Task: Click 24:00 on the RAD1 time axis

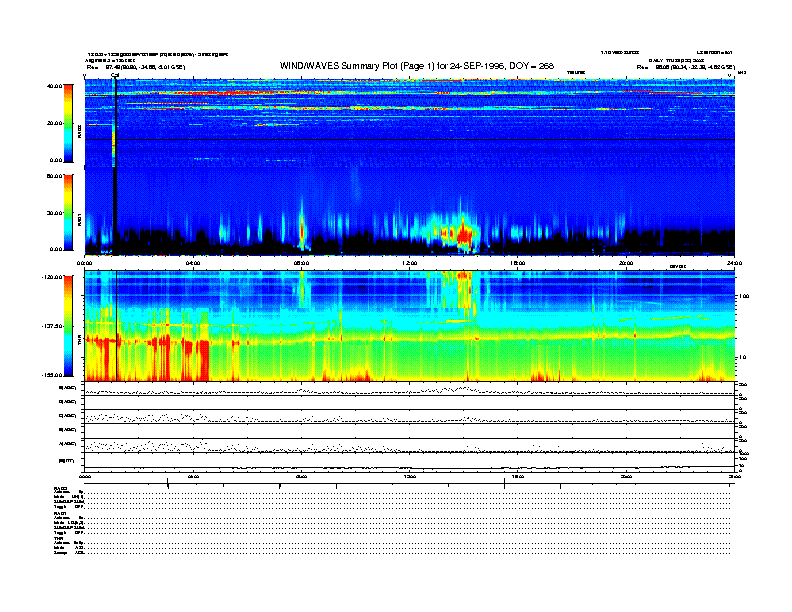Action: [x=734, y=263]
